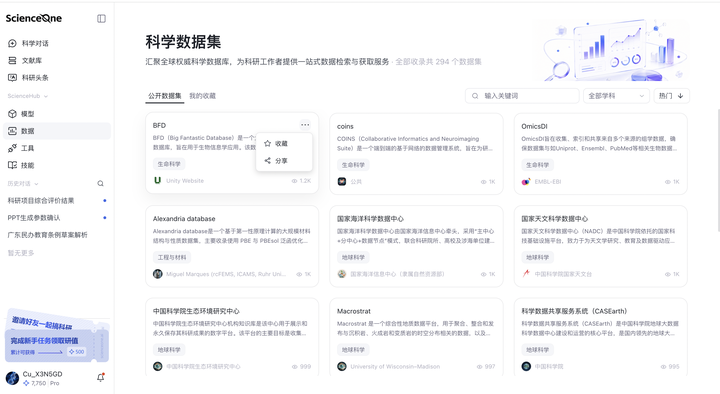Open 模型 in the sidebar
This screenshot has width=720, height=394.
click(x=21, y=113)
